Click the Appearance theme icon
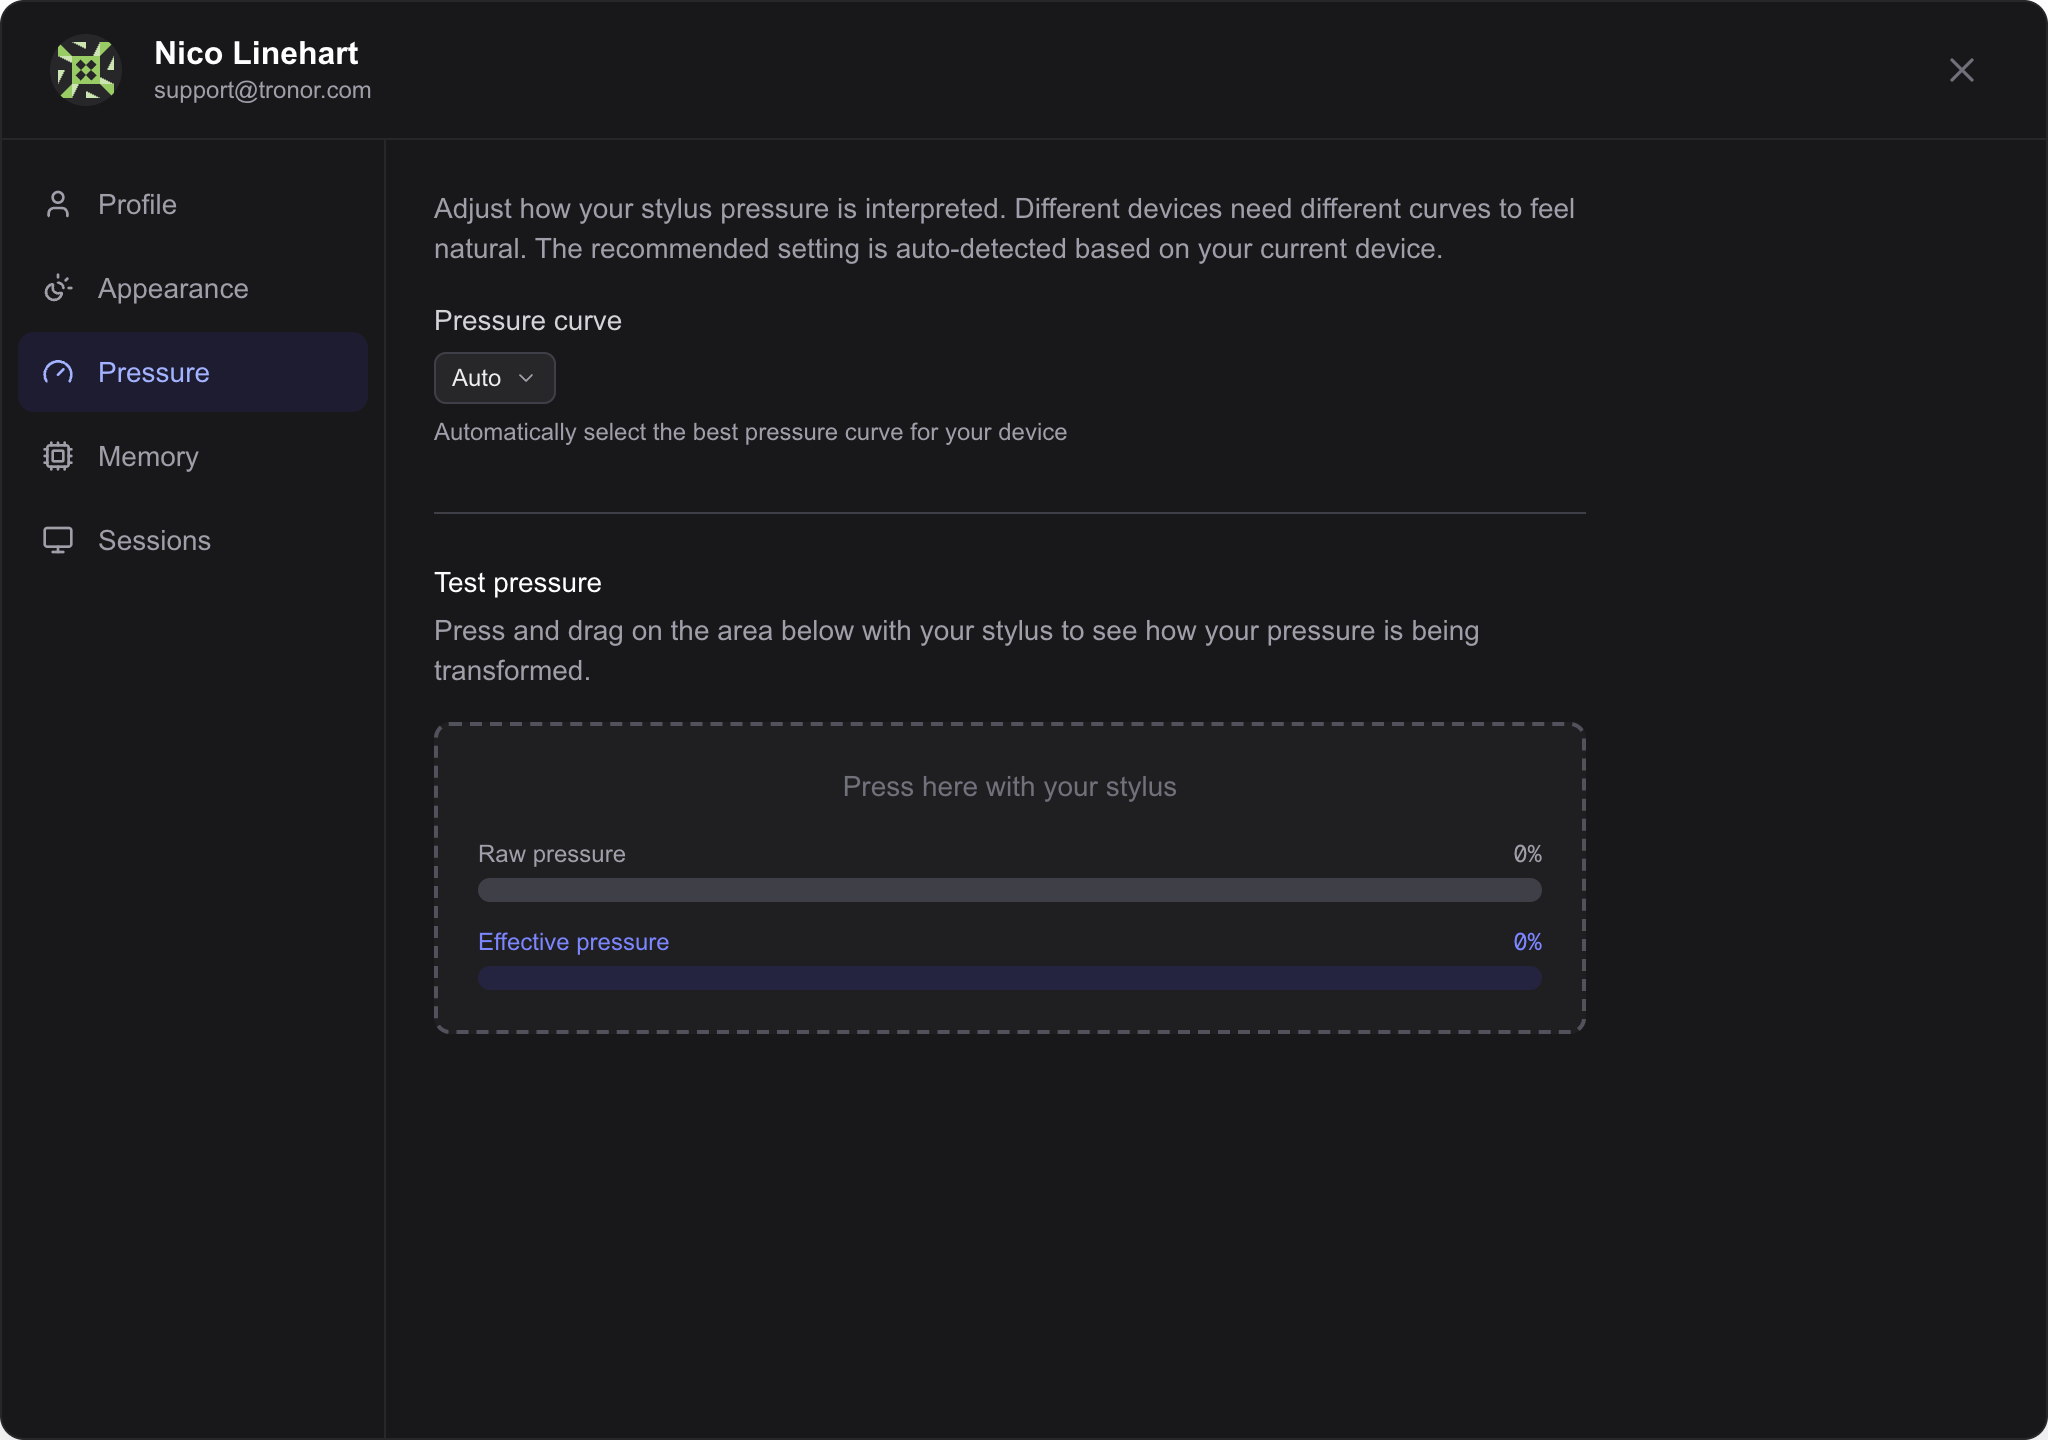Screen dimensions: 2048x1440 (x=58, y=288)
